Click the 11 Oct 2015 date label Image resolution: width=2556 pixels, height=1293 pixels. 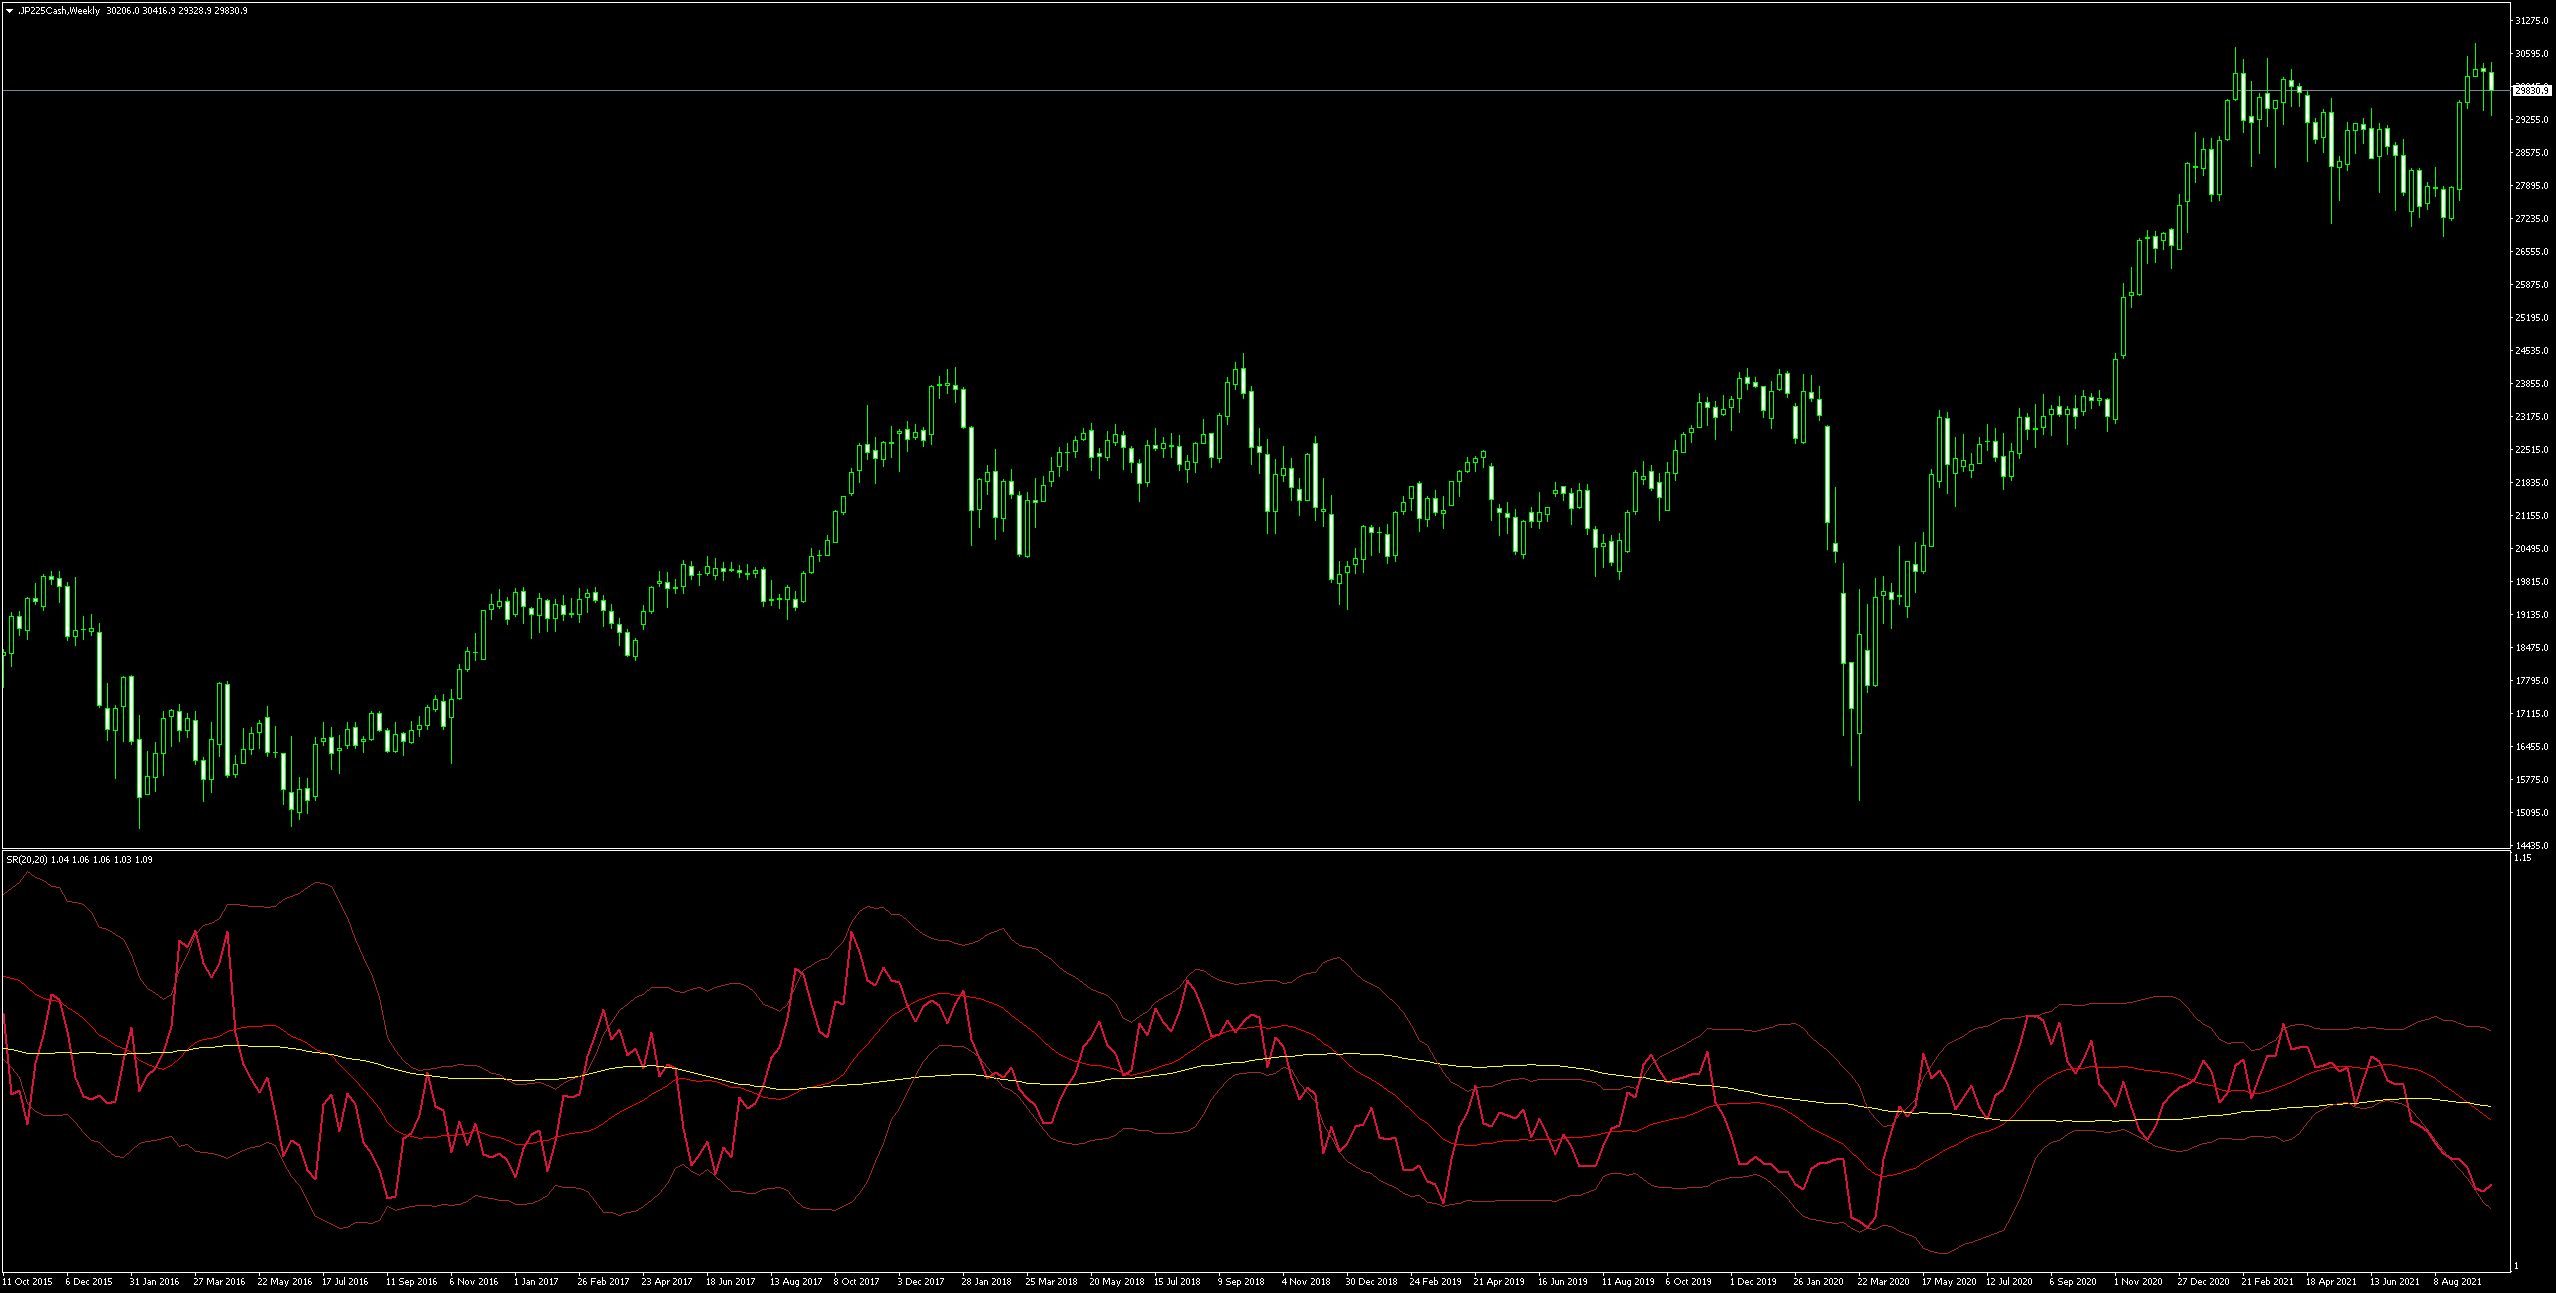click(27, 1282)
